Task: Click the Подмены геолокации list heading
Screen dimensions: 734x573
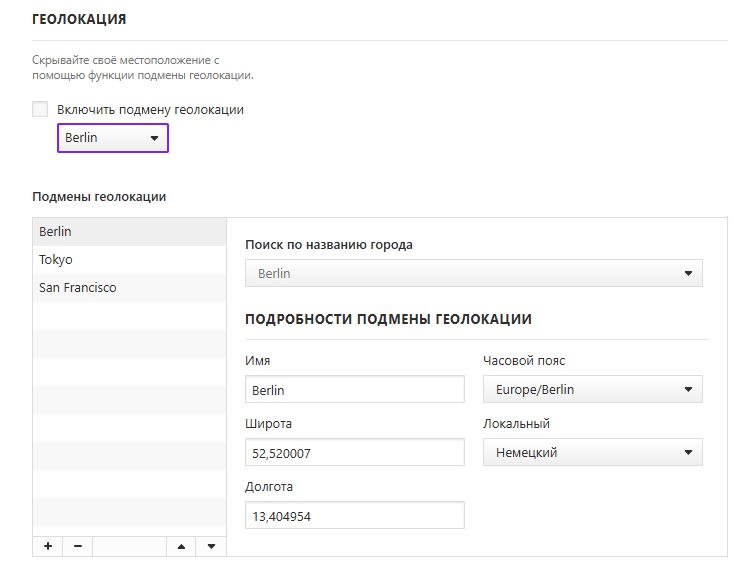Action: click(x=99, y=197)
